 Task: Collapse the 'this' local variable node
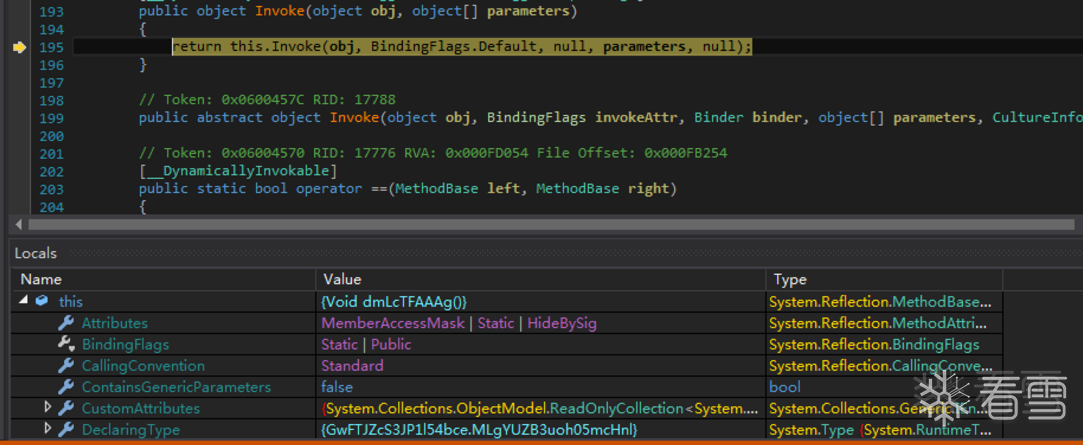coord(25,301)
